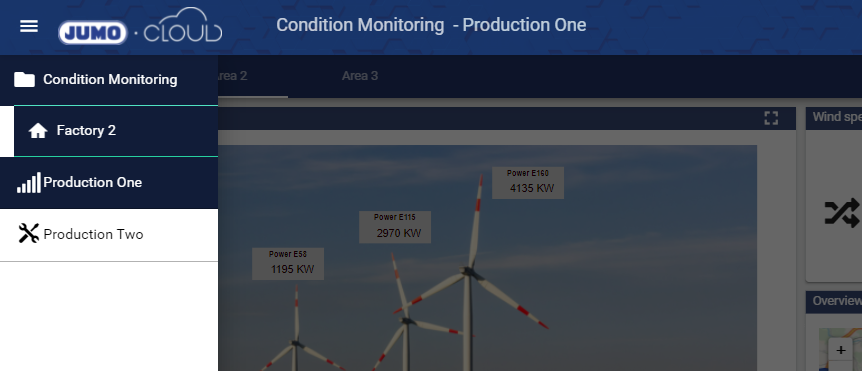Expand the turbine image panel fullscreen
Image resolution: width=862 pixels, height=371 pixels.
tap(771, 118)
